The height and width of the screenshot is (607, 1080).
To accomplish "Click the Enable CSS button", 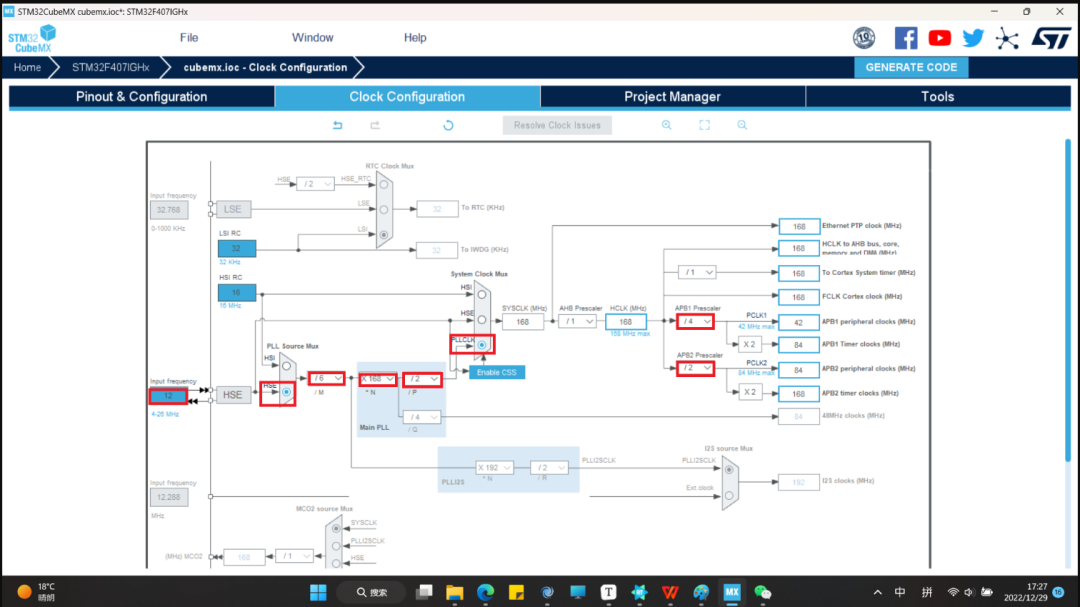I will coord(497,372).
